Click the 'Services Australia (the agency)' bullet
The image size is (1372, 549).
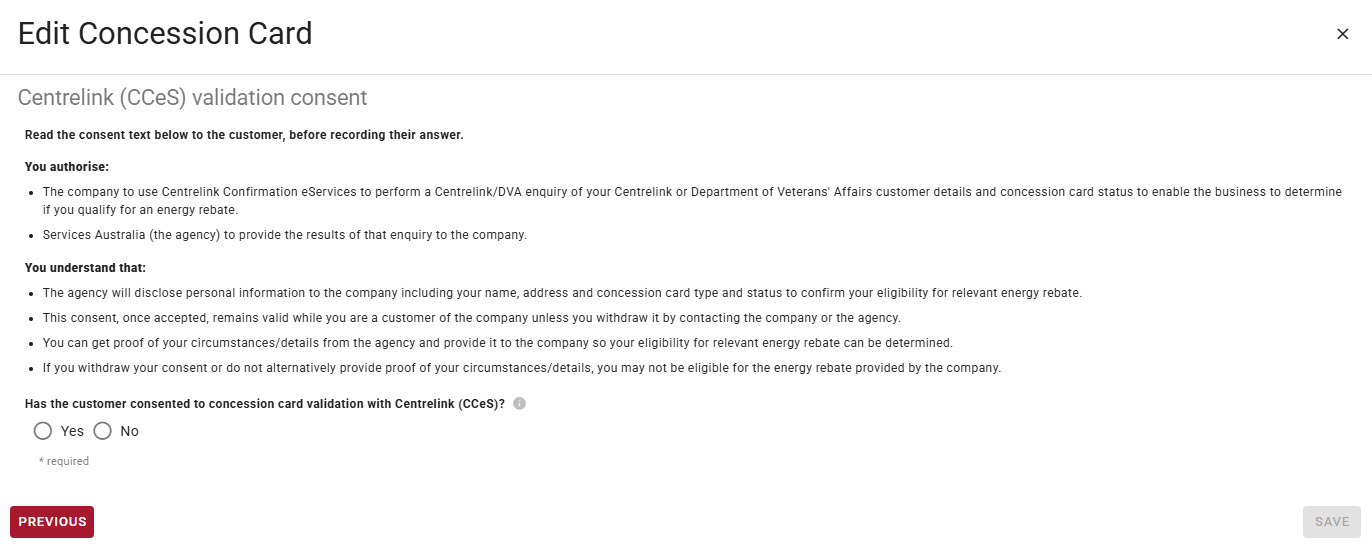284,236
